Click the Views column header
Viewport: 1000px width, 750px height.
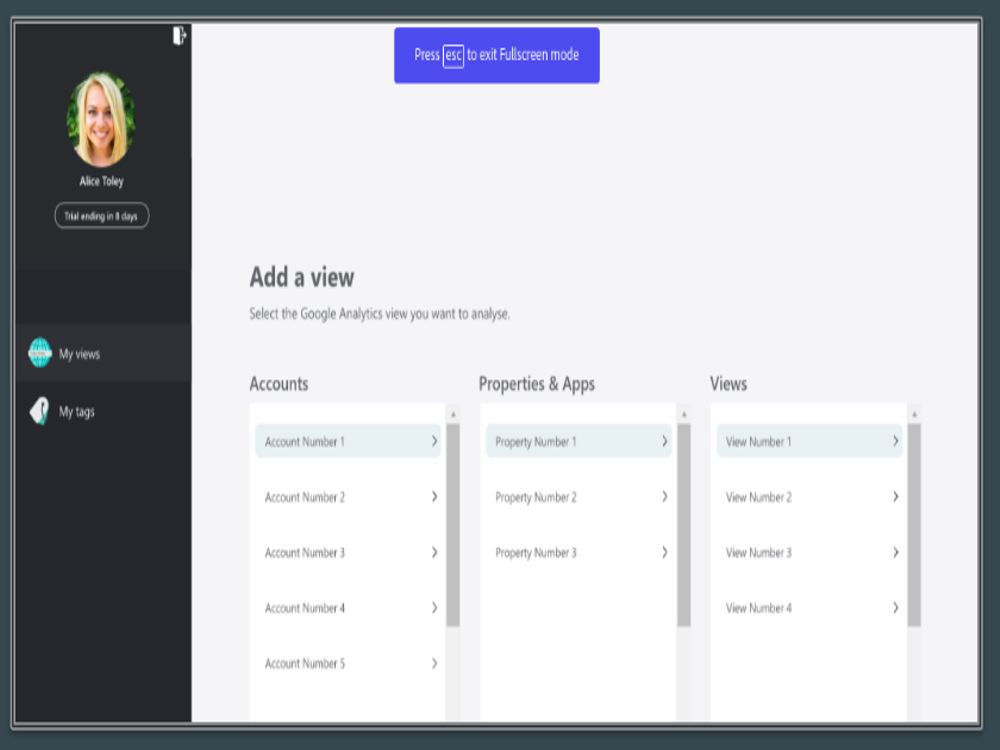(x=728, y=383)
